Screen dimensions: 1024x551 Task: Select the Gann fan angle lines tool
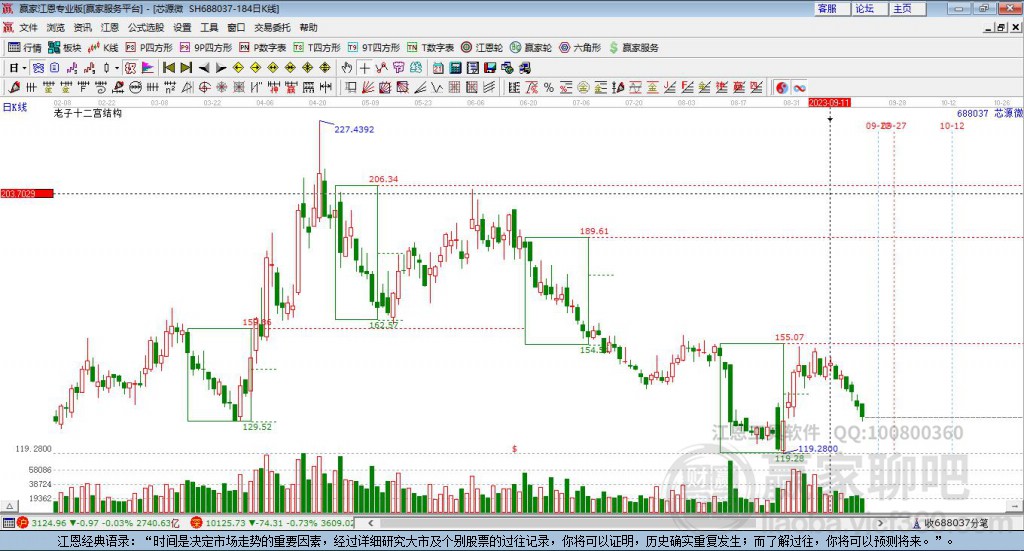tap(368, 87)
